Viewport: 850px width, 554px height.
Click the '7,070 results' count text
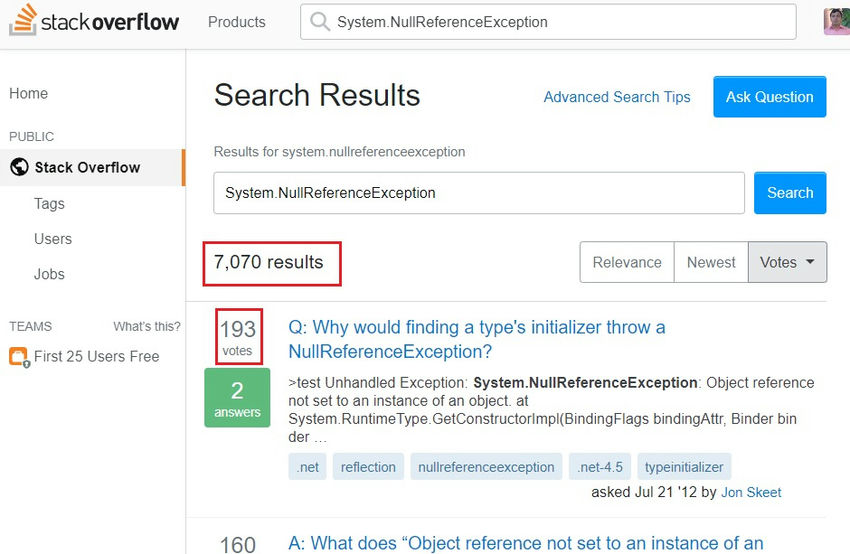pyautogui.click(x=268, y=262)
